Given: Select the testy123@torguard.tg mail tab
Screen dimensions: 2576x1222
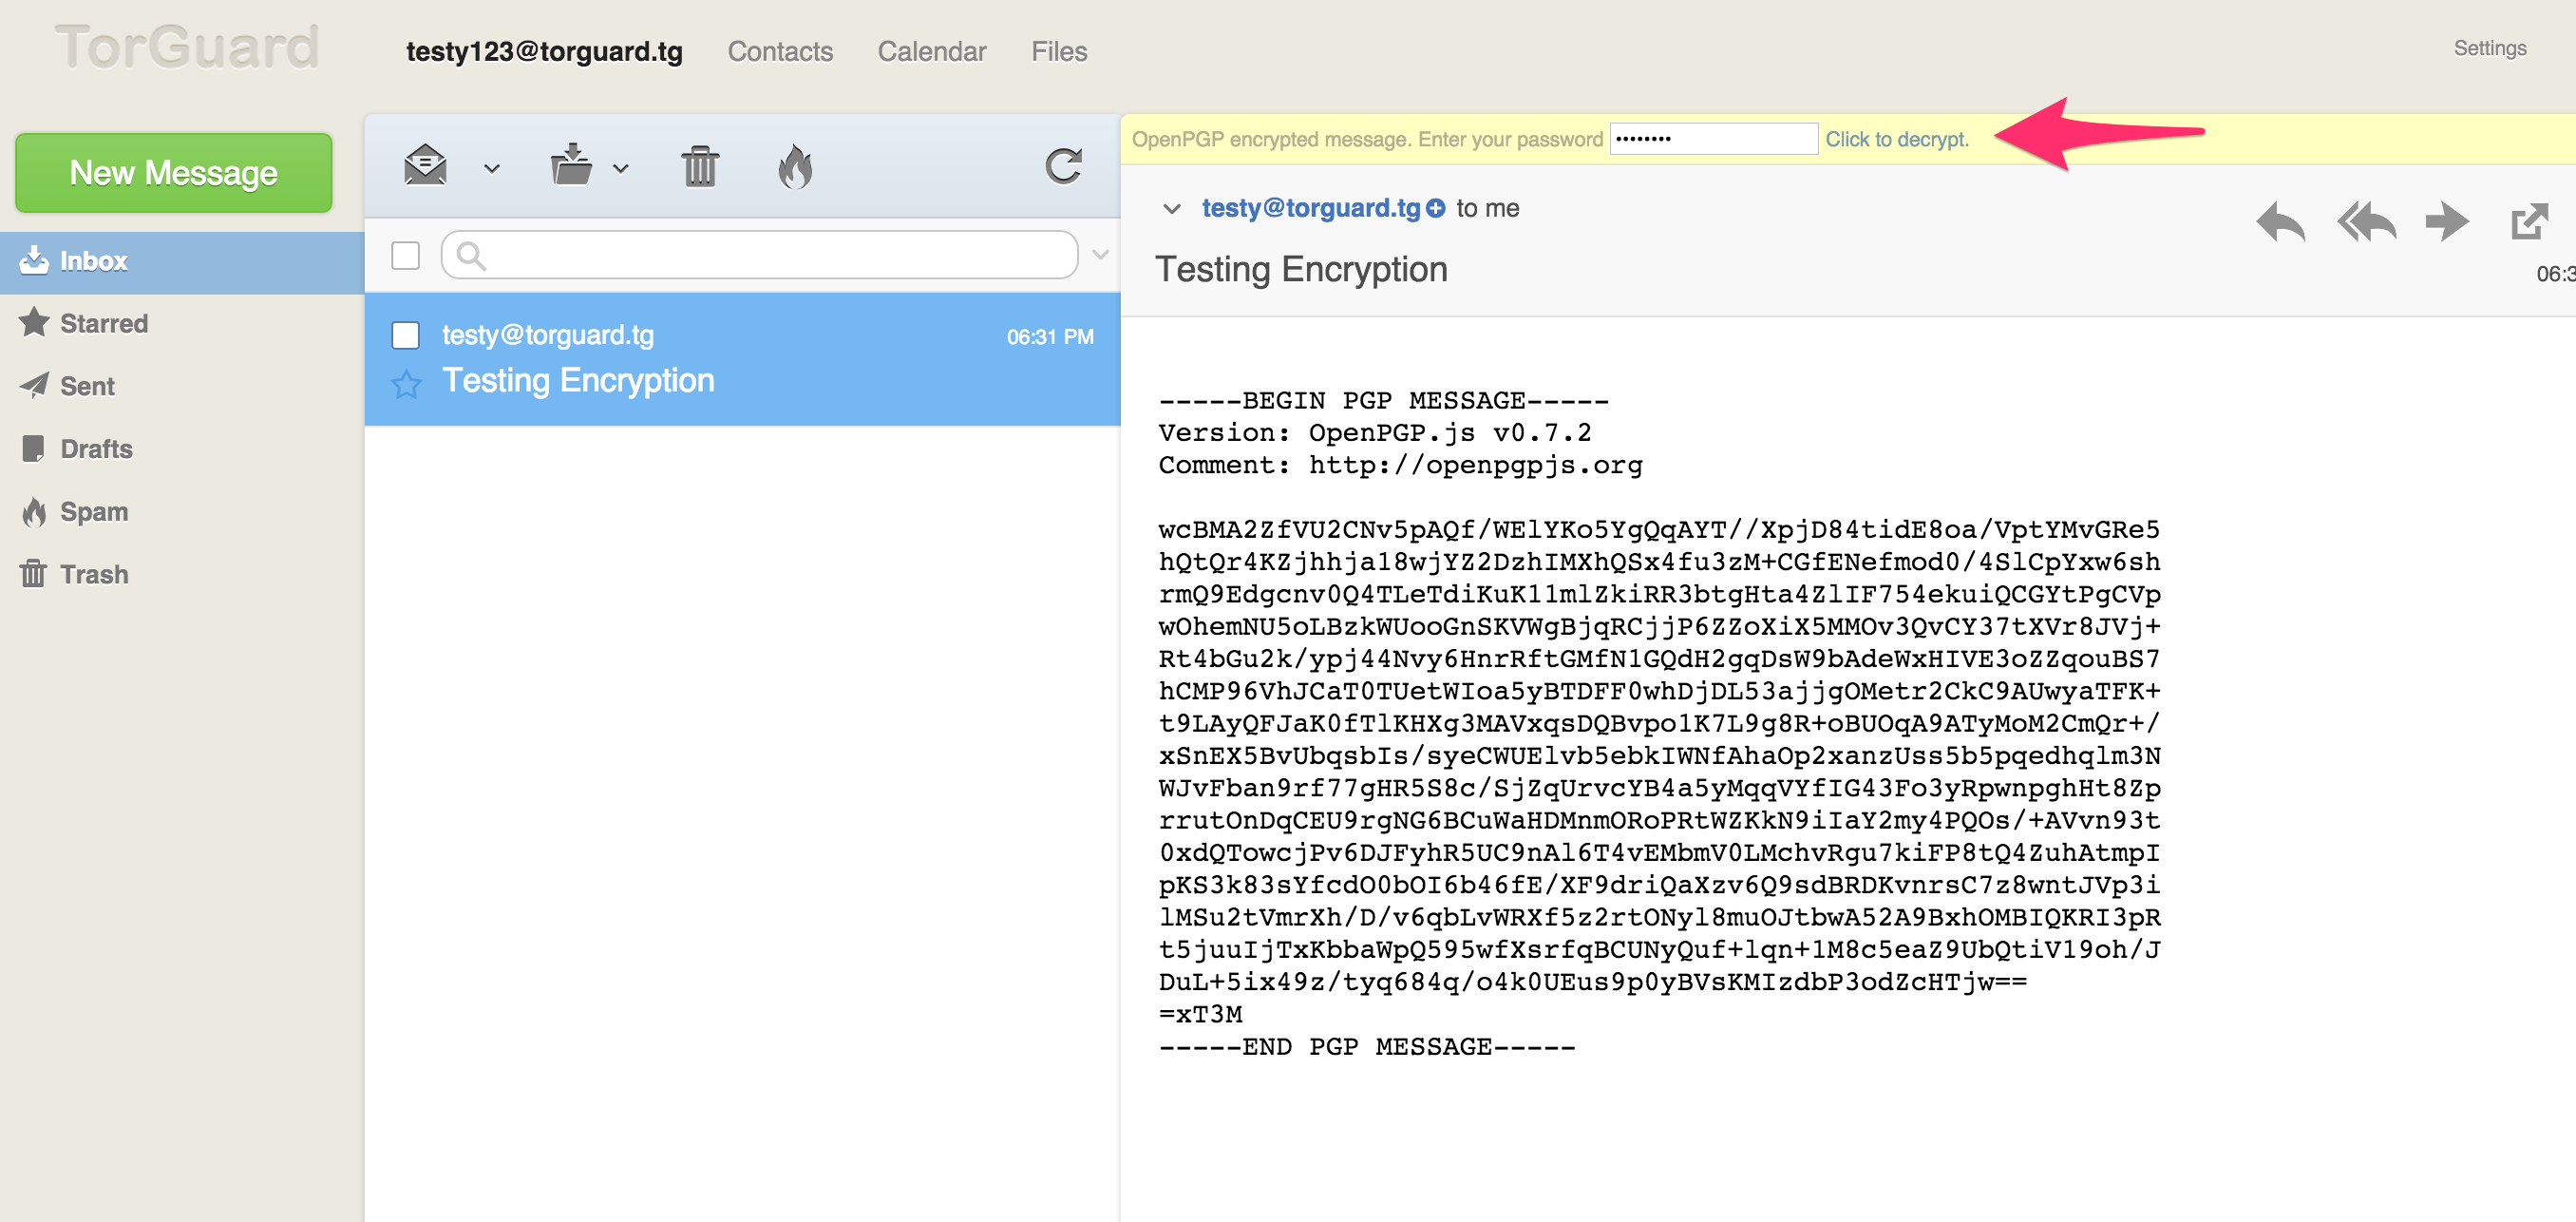Looking at the screenshot, I should point(545,51).
